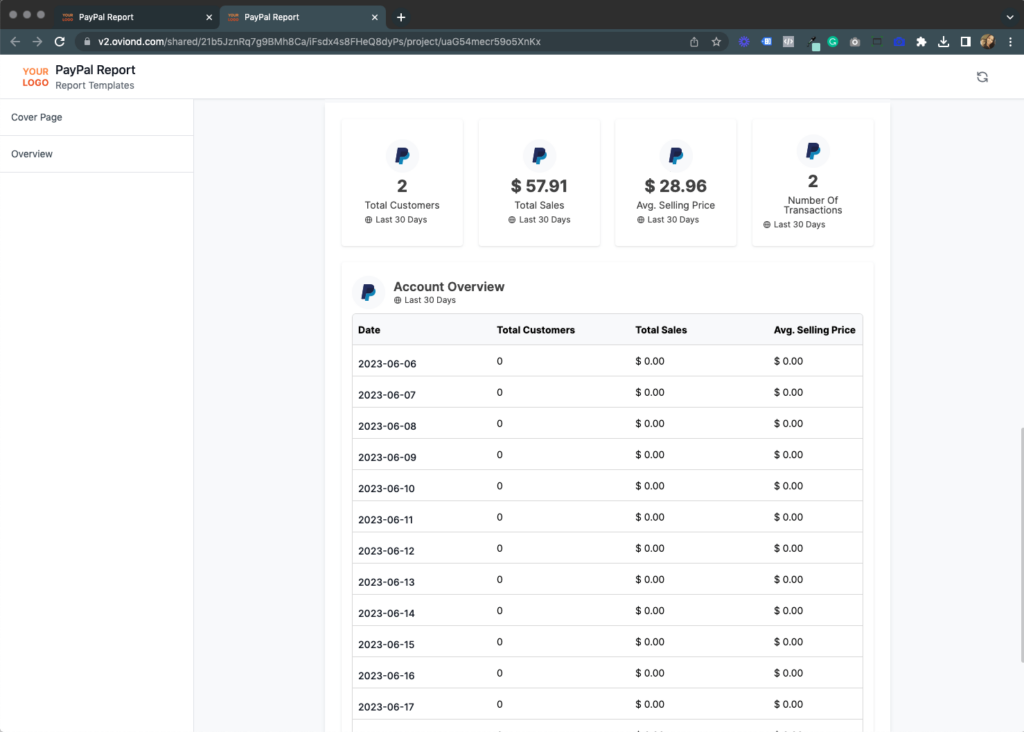The image size is (1024, 732).
Task: Reload the page with the browser reload button
Action: click(59, 42)
